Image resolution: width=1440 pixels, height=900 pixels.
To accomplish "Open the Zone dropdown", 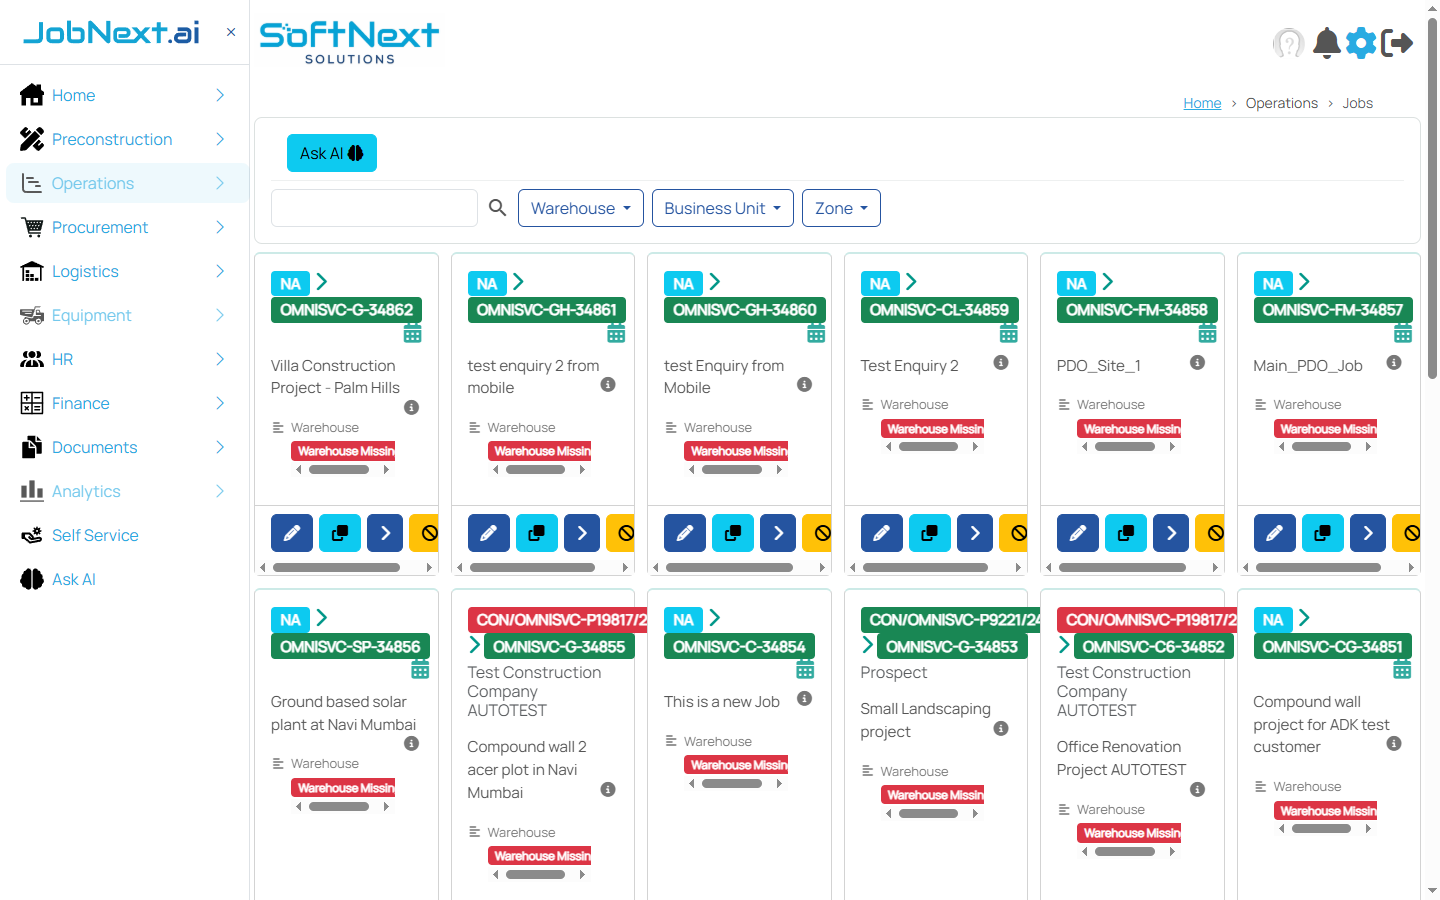I will click(841, 208).
